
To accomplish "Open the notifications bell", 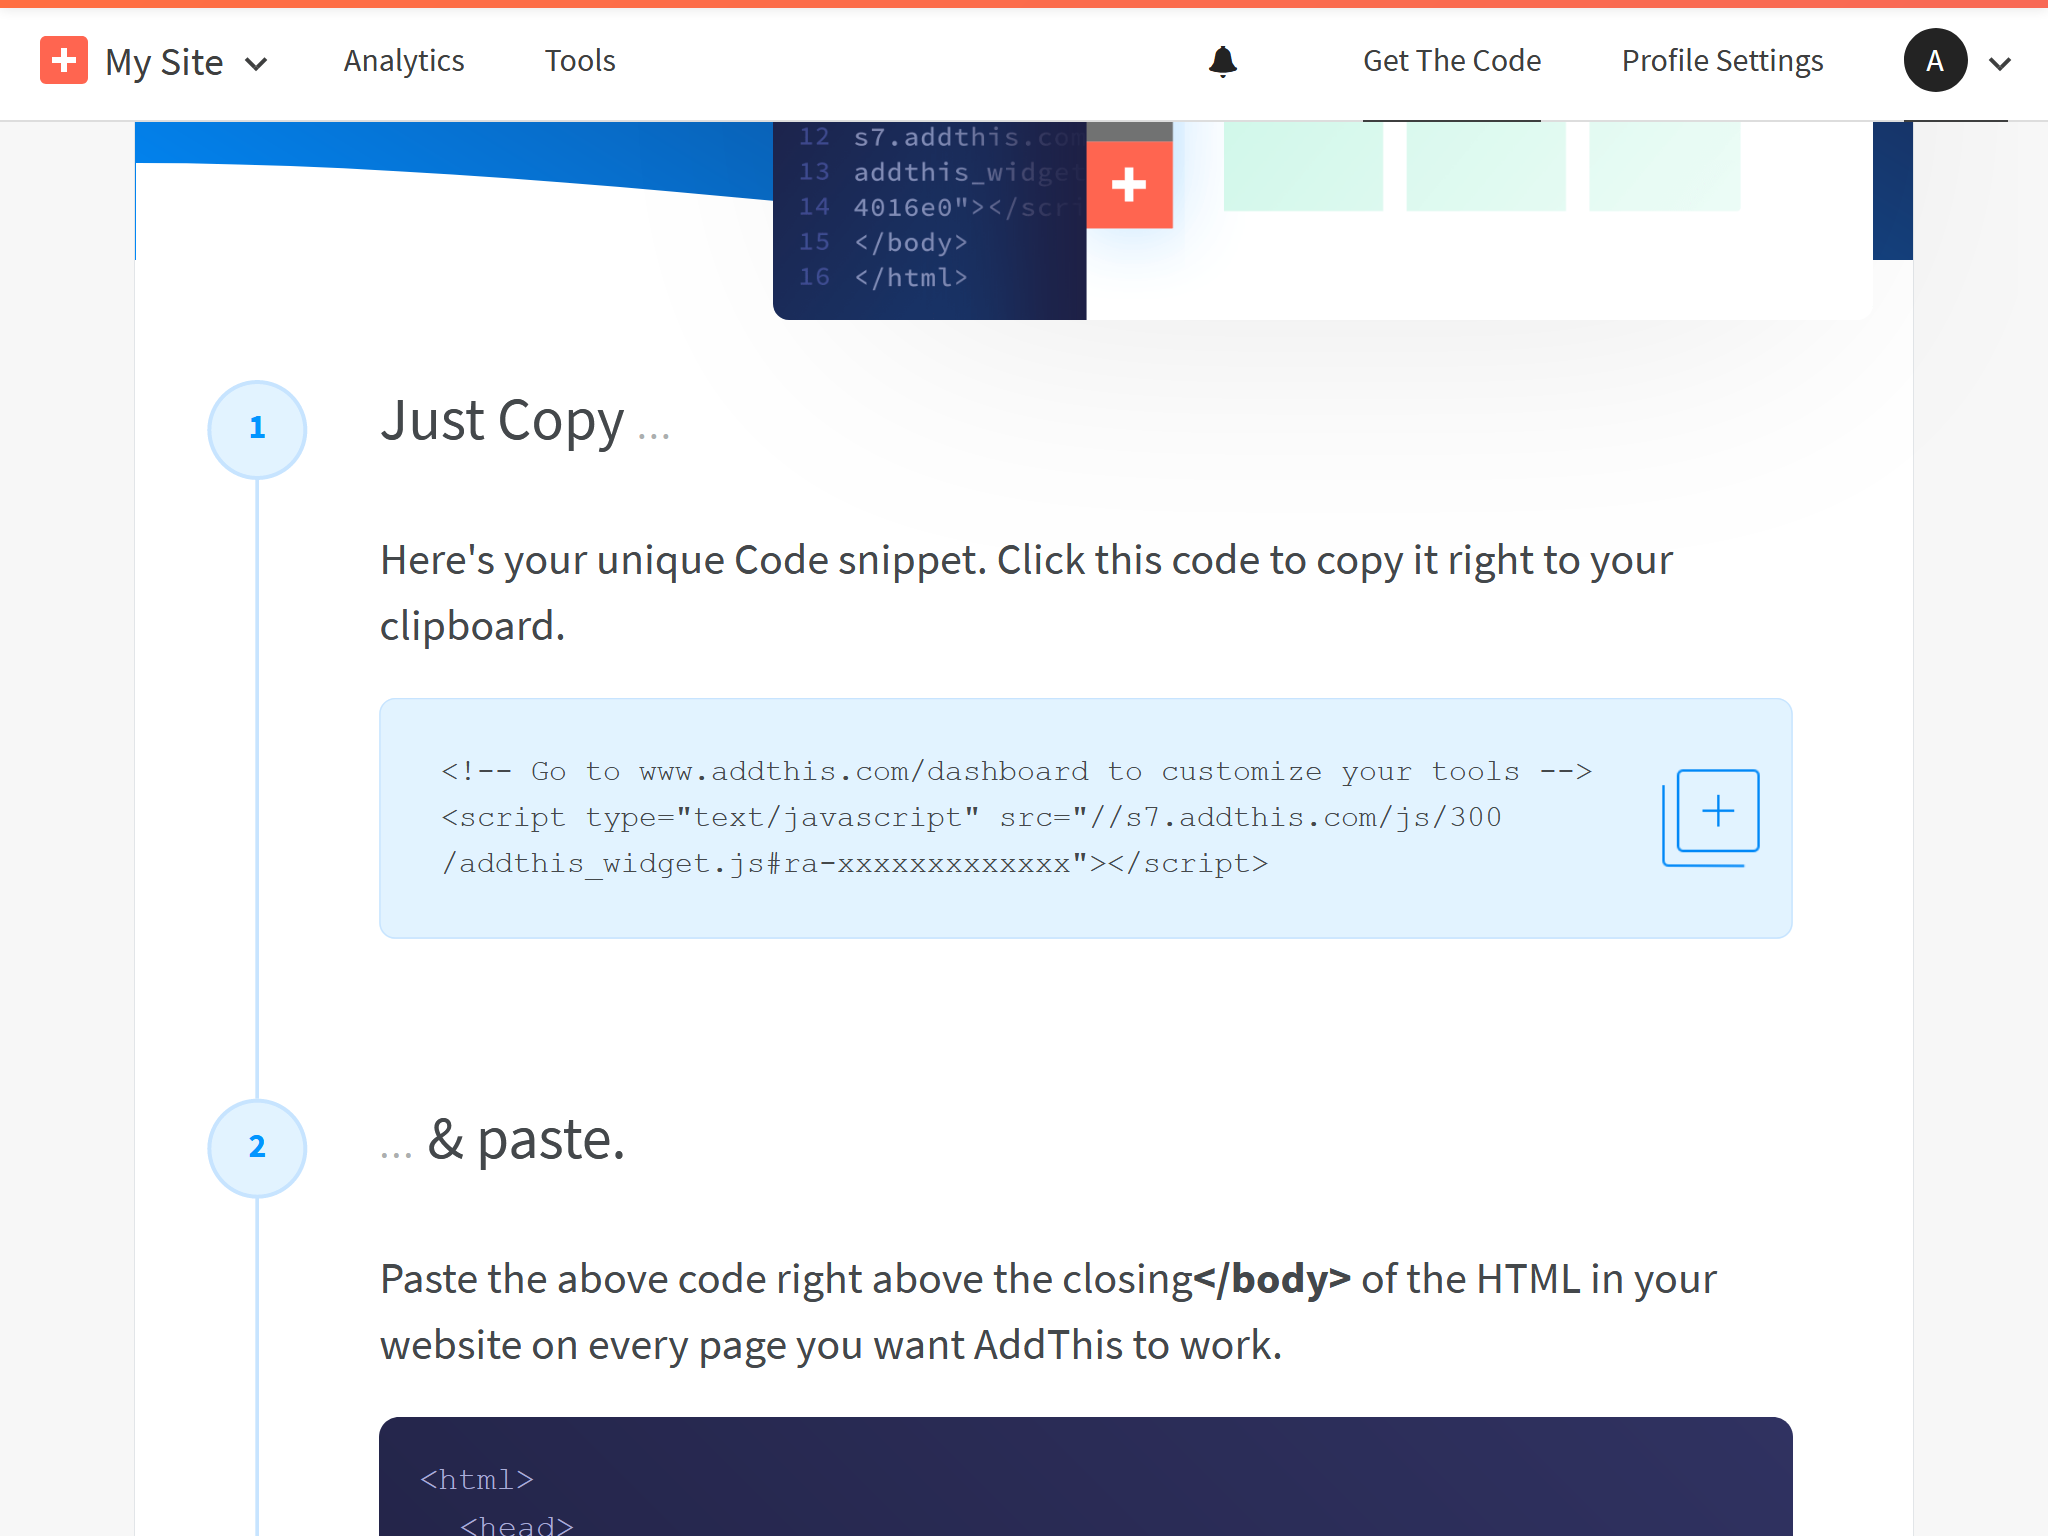I will tap(1222, 61).
